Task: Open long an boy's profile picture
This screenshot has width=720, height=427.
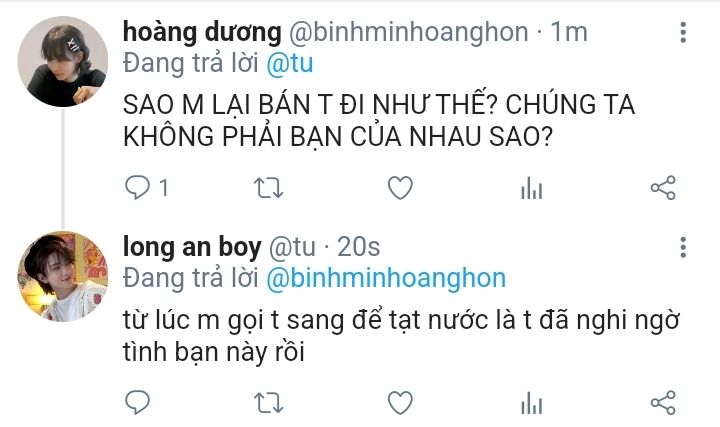Action: coord(62,276)
